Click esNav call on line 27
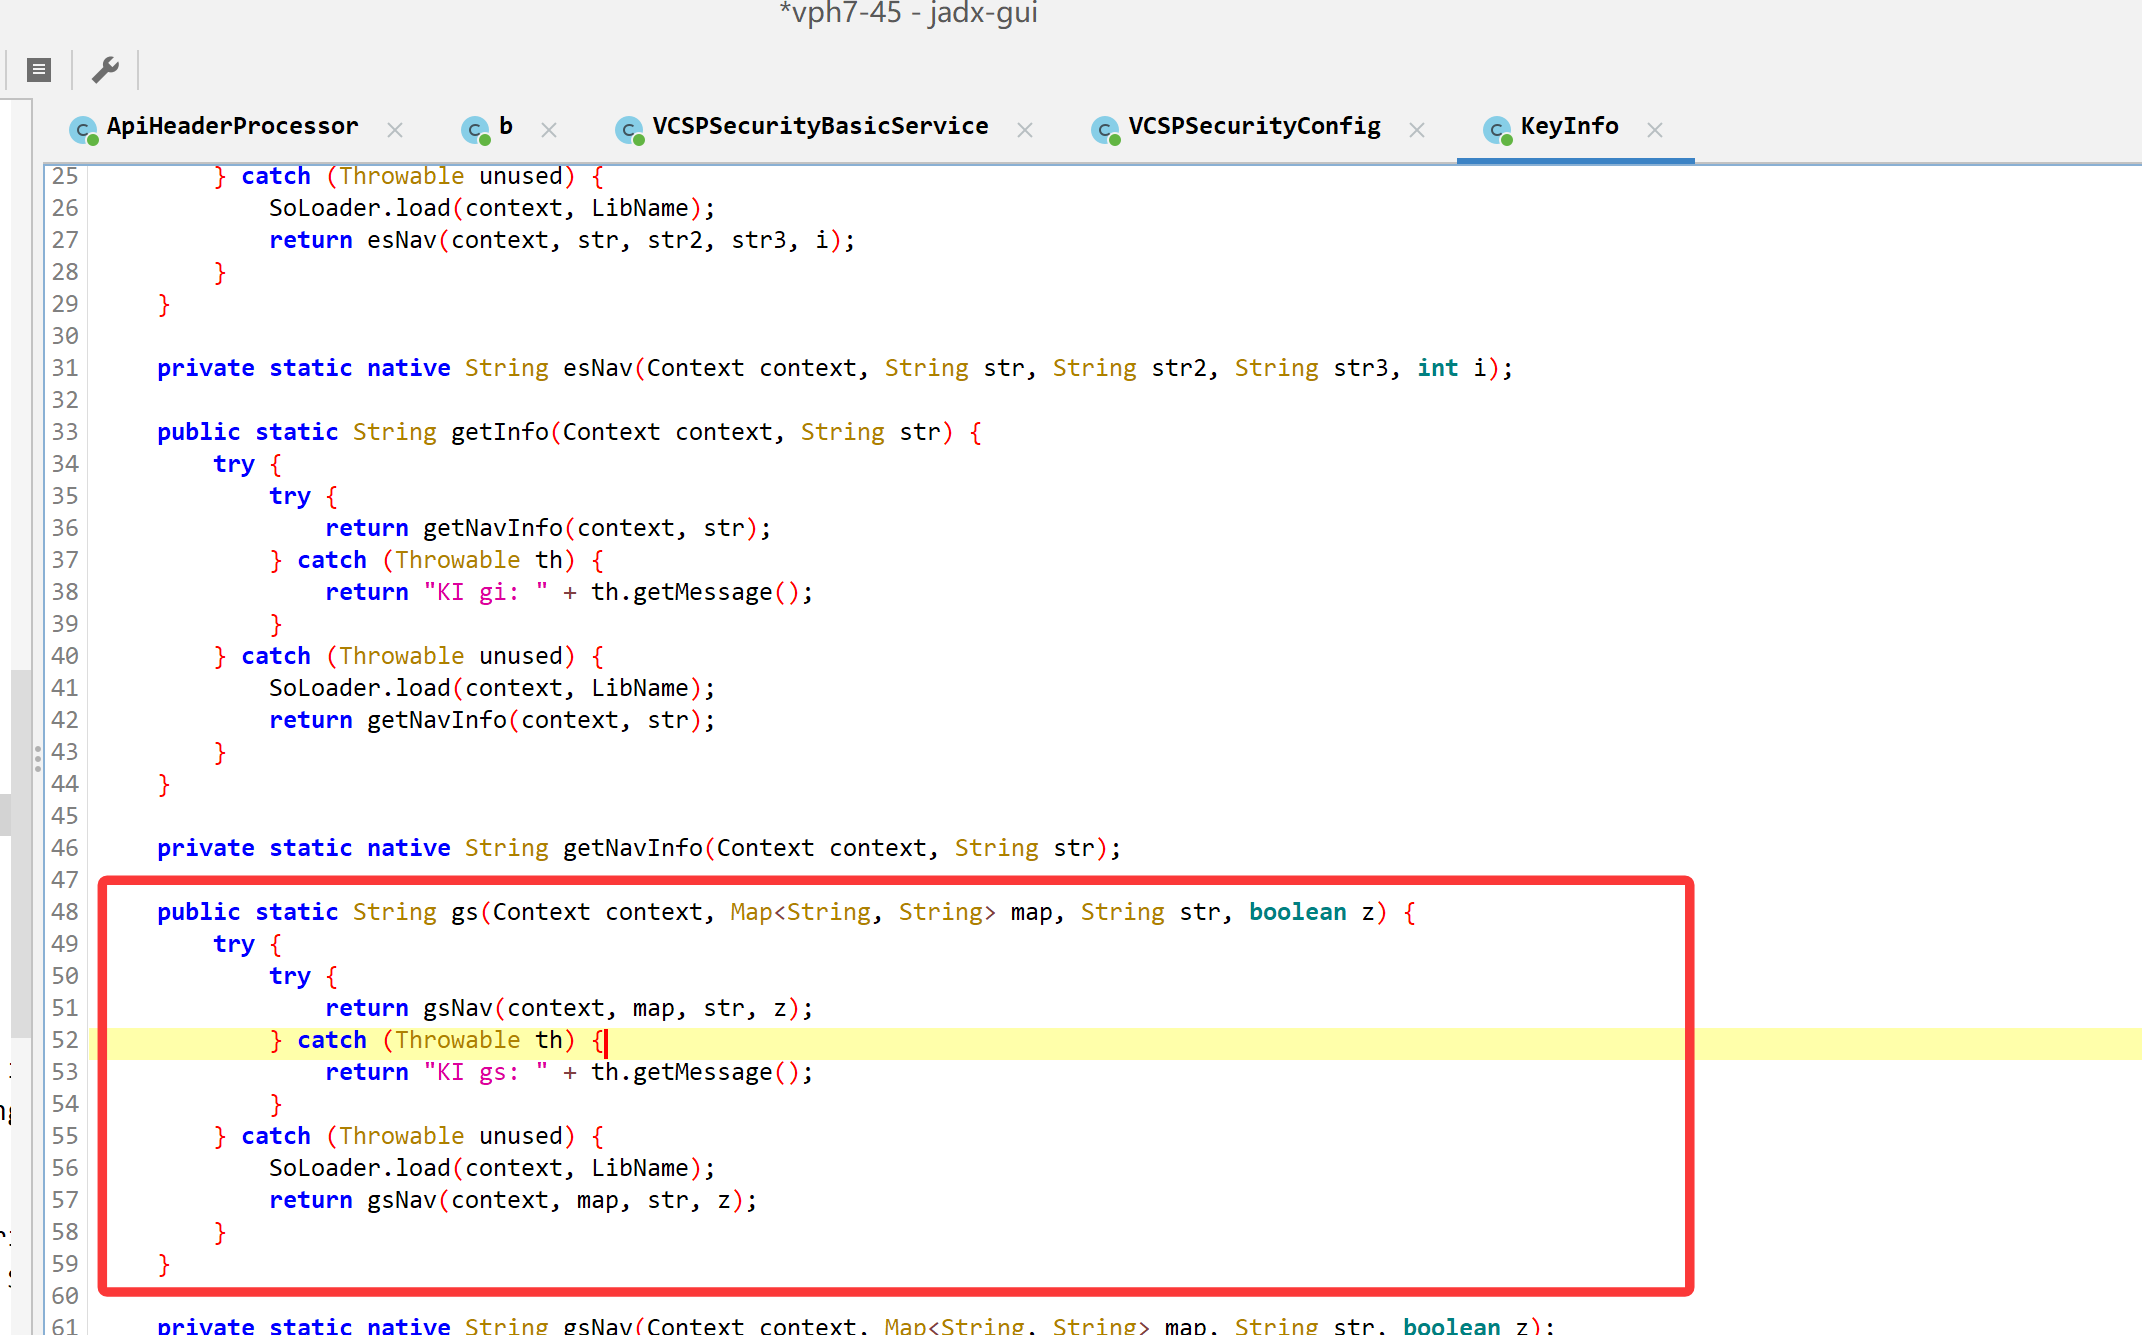 pos(402,240)
